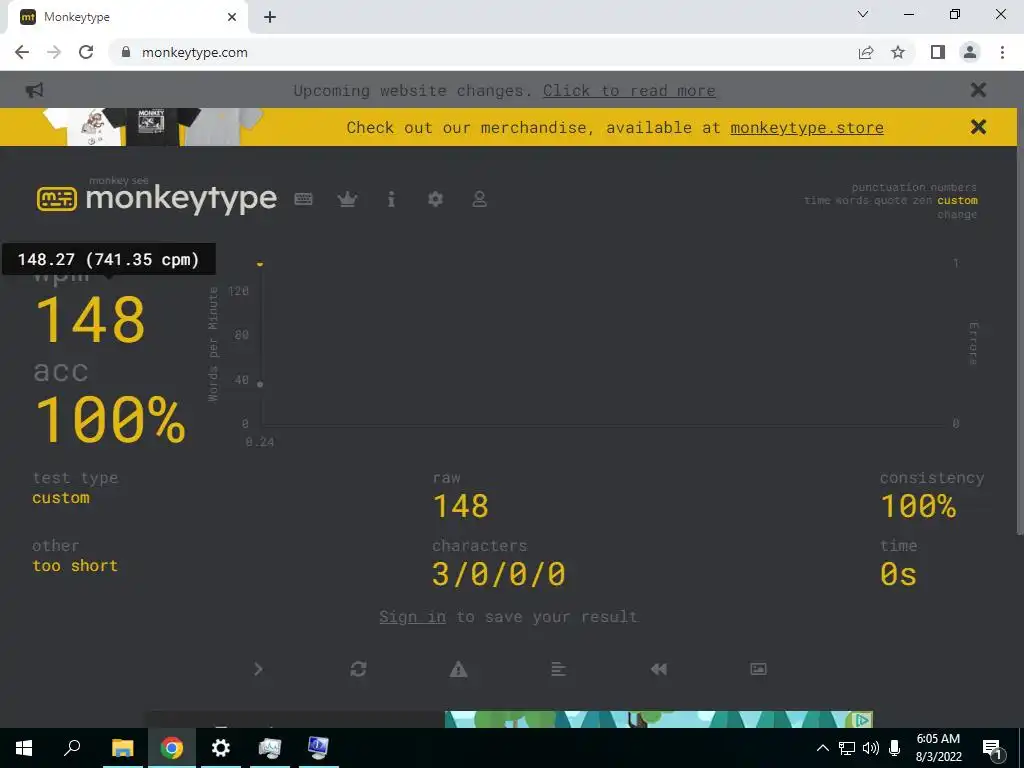
Task: Click the raw 148 value
Action: pyautogui.click(x=460, y=506)
